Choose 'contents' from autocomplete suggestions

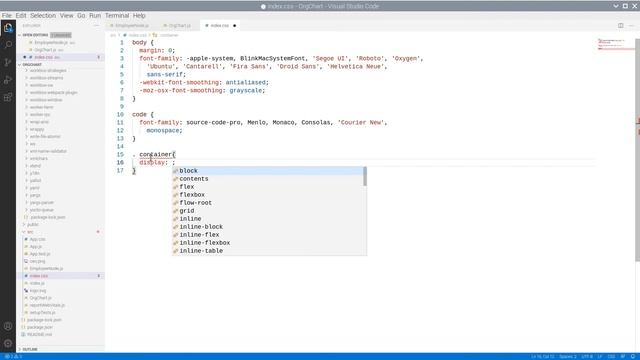(x=268, y=179)
